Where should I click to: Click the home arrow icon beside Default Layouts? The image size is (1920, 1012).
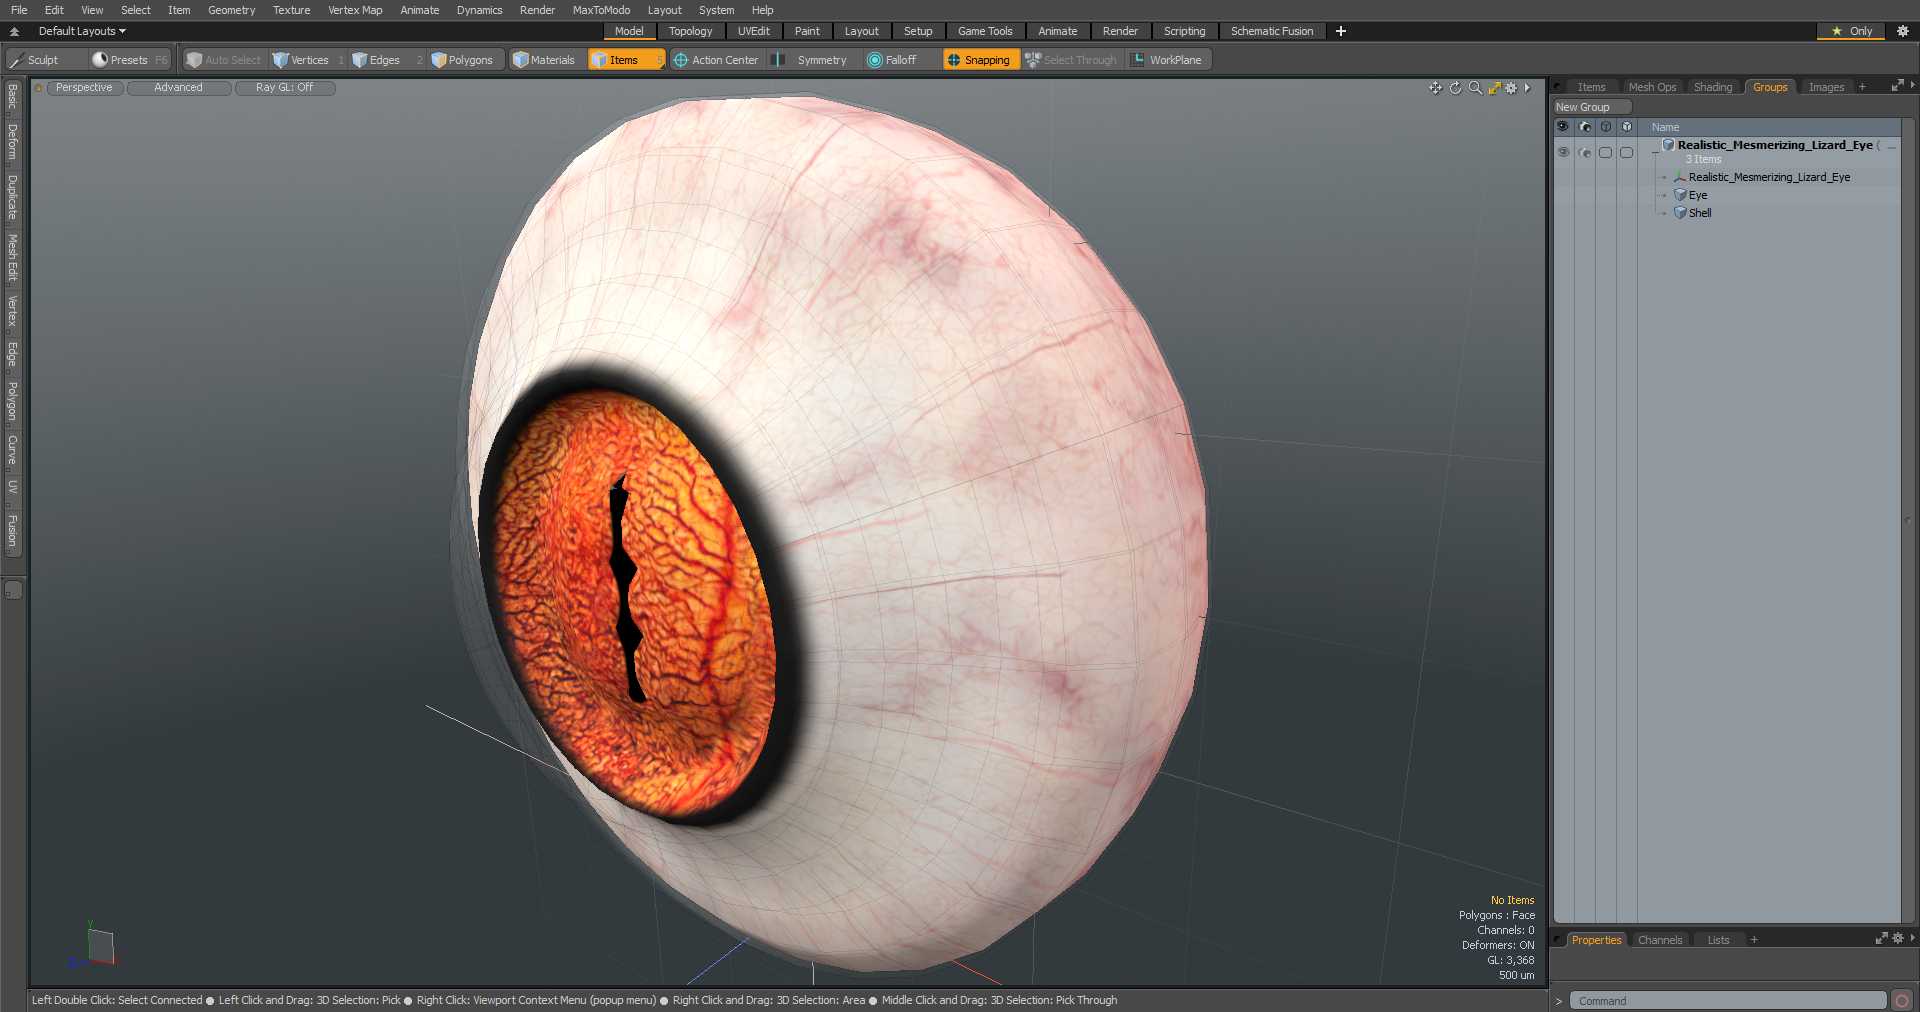(14, 31)
